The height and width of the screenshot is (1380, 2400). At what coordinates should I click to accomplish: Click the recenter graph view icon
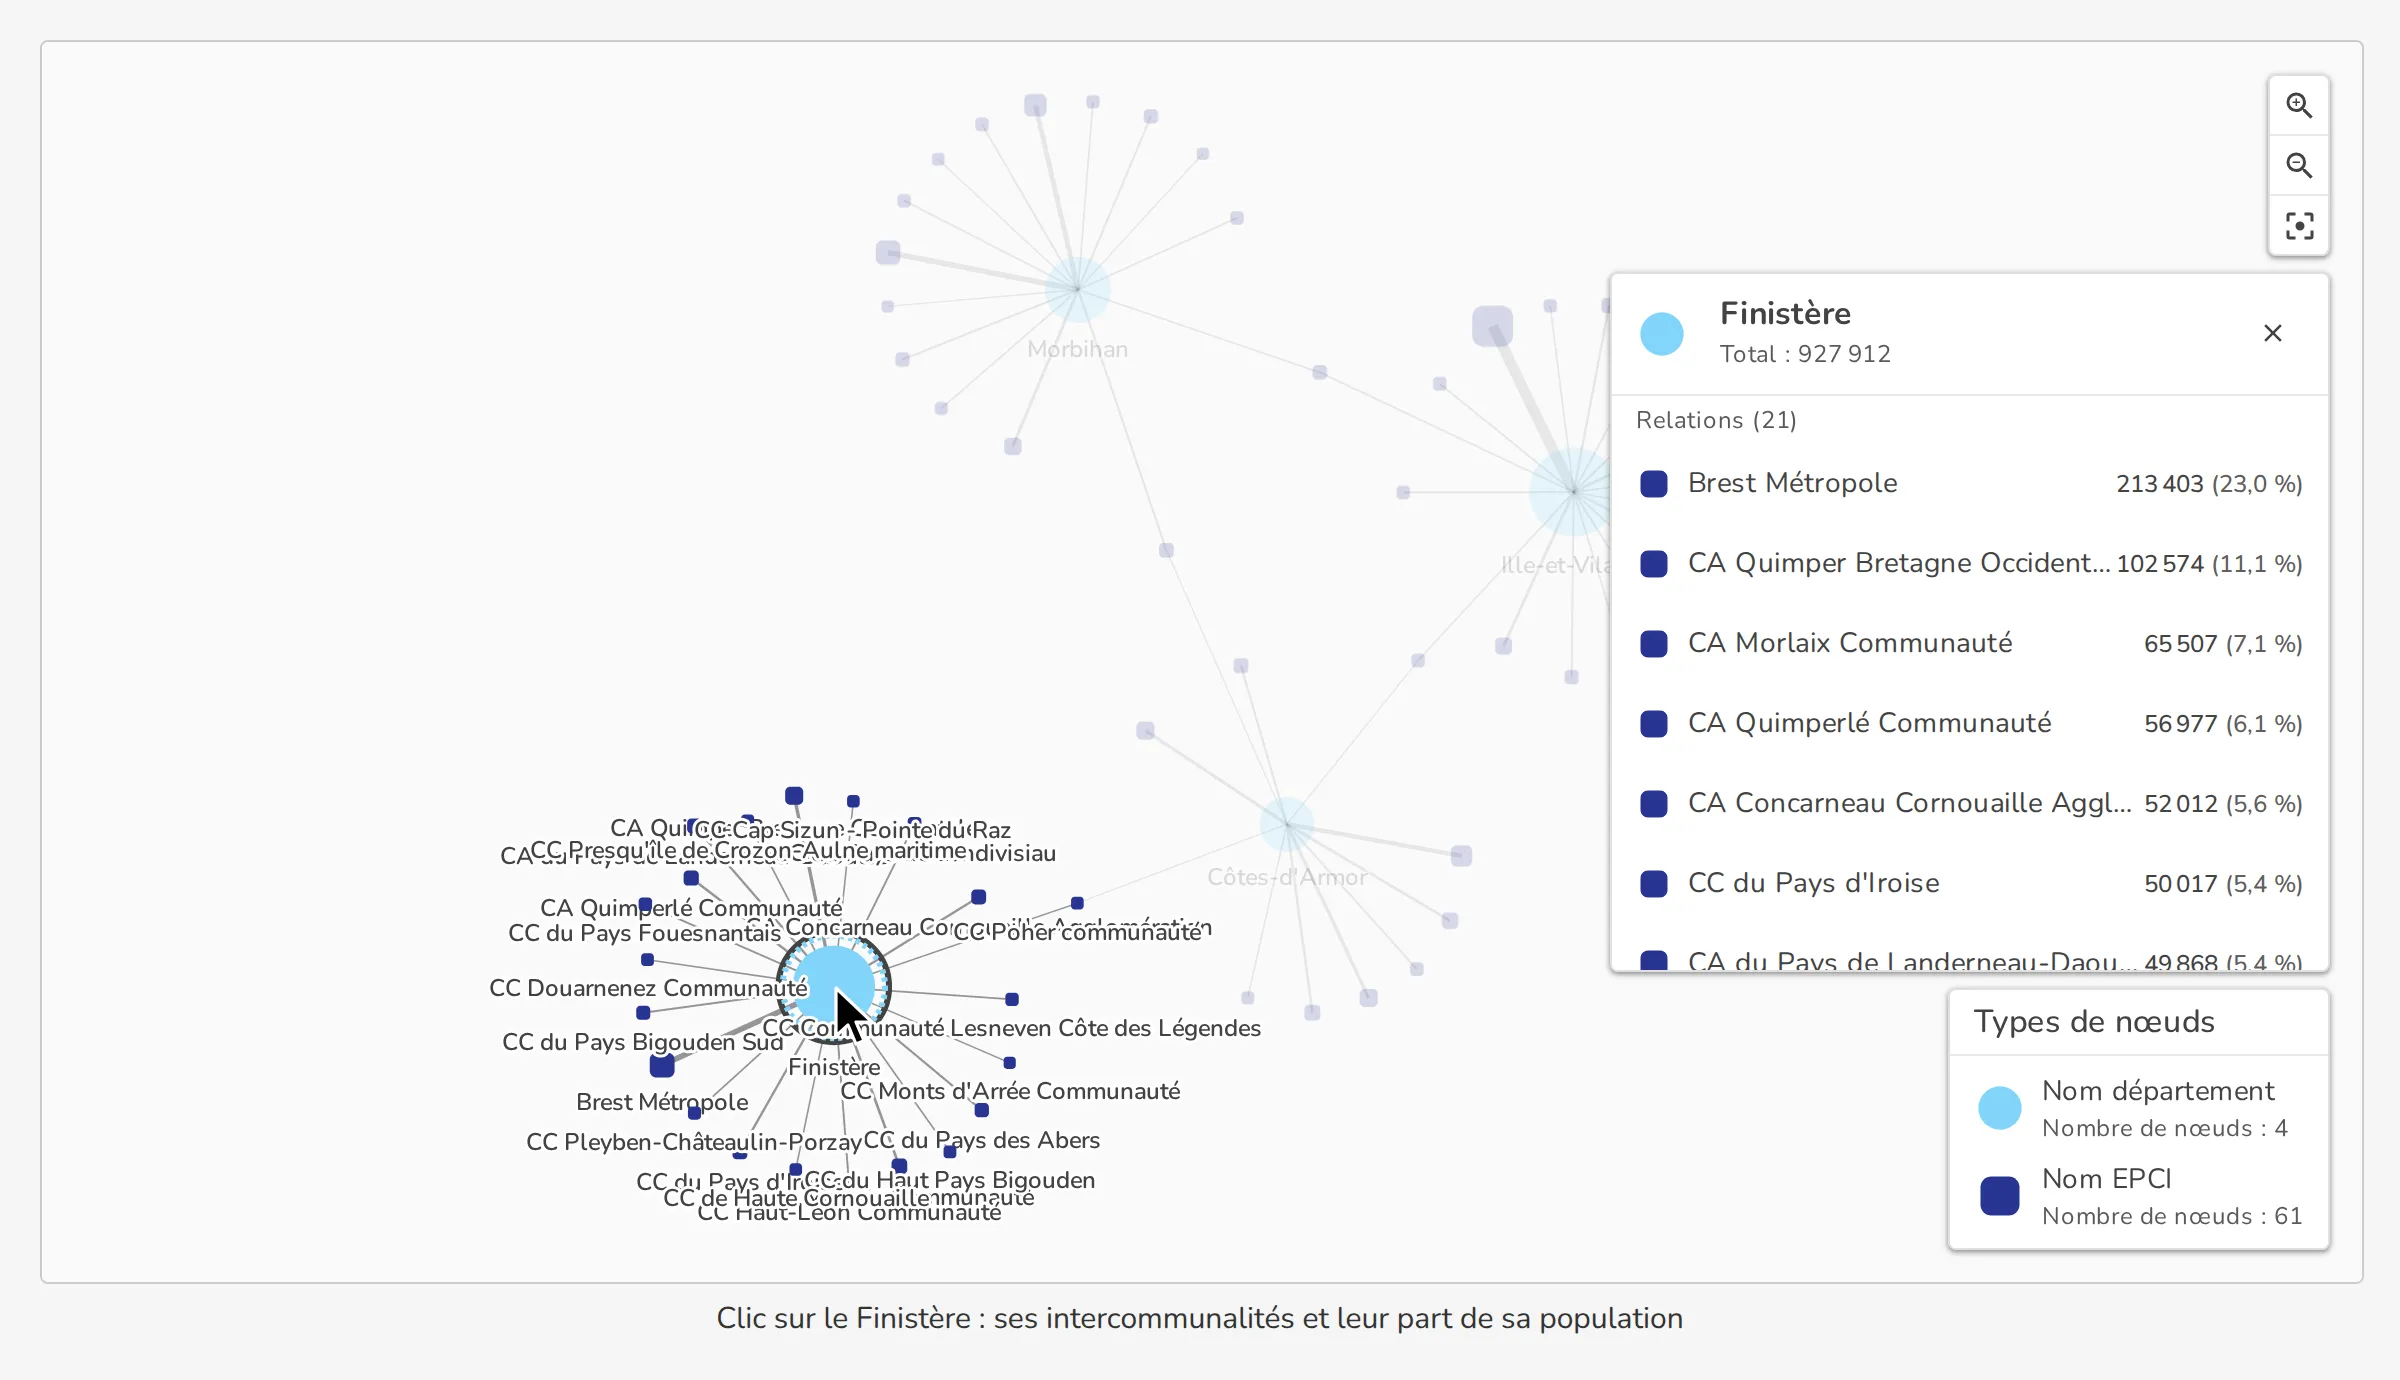(x=2299, y=226)
